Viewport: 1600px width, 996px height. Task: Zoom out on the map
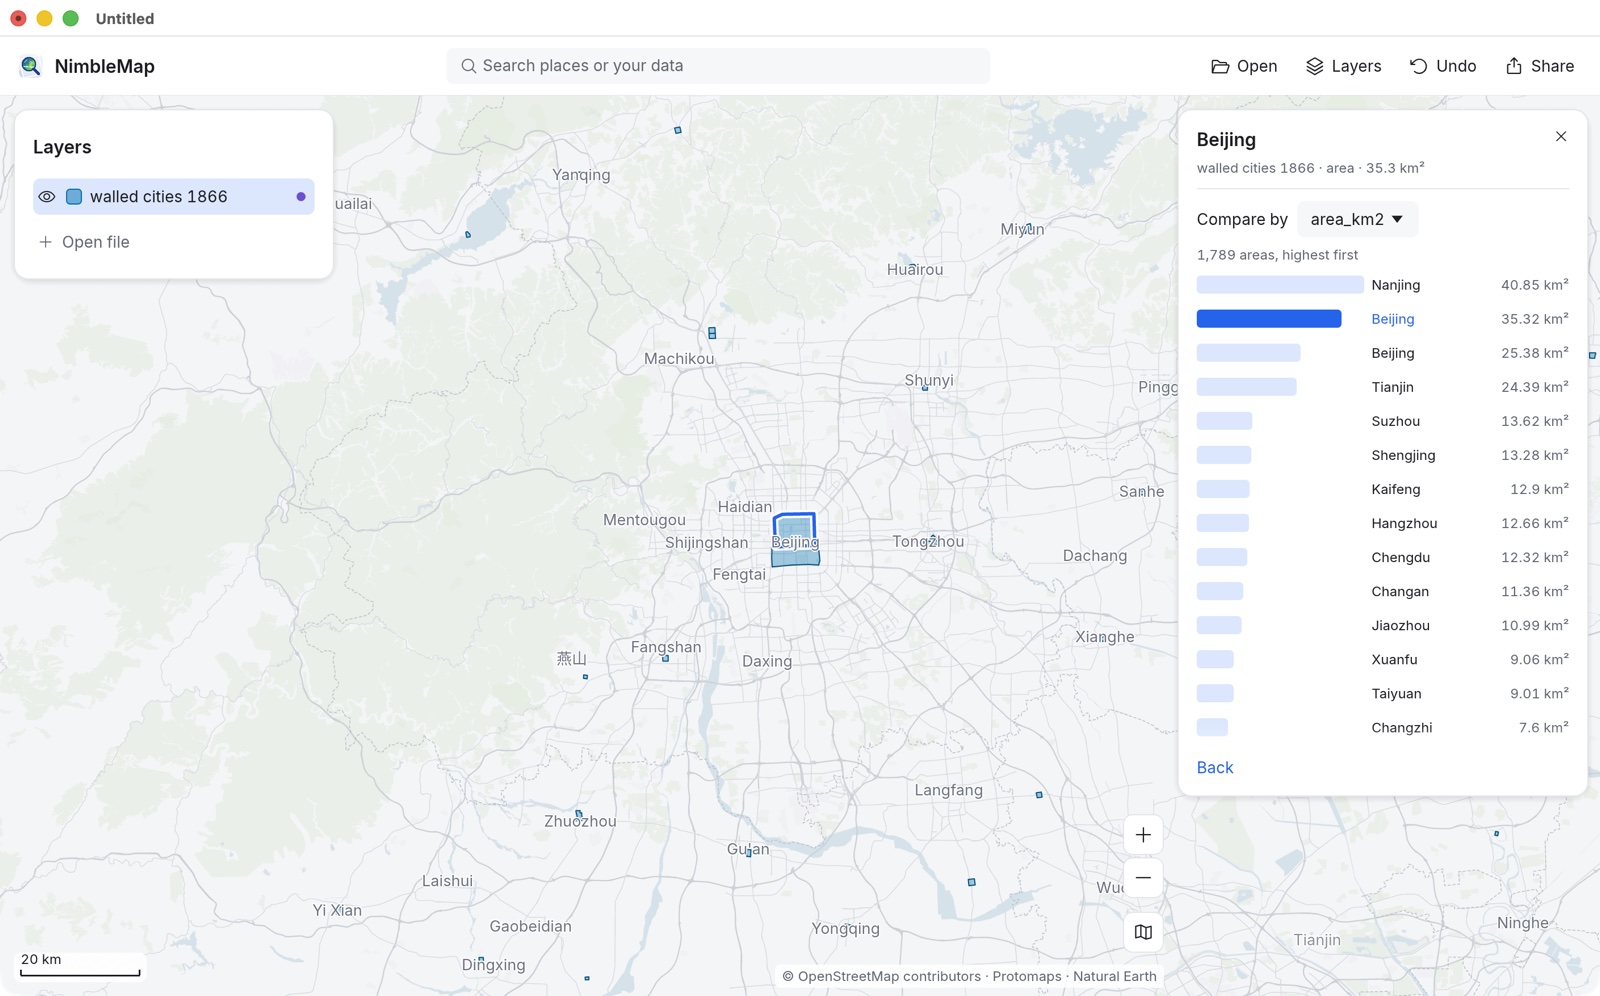1143,878
